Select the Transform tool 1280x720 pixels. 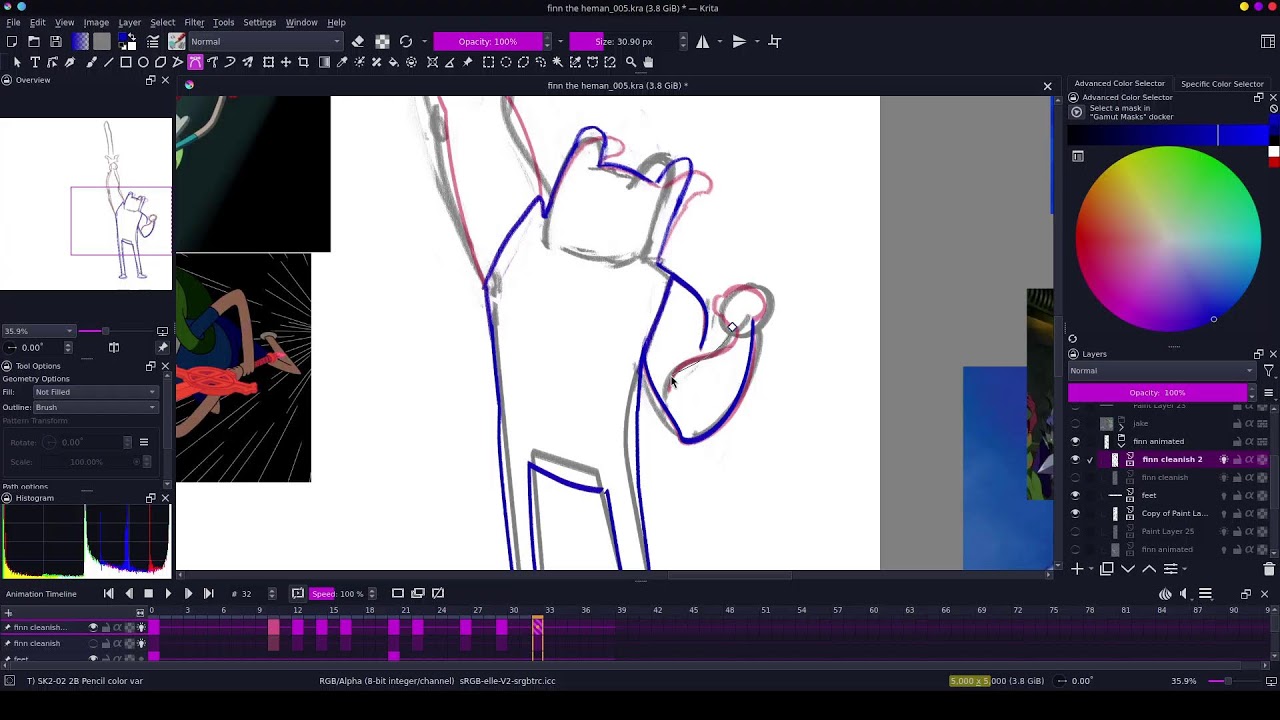point(268,62)
